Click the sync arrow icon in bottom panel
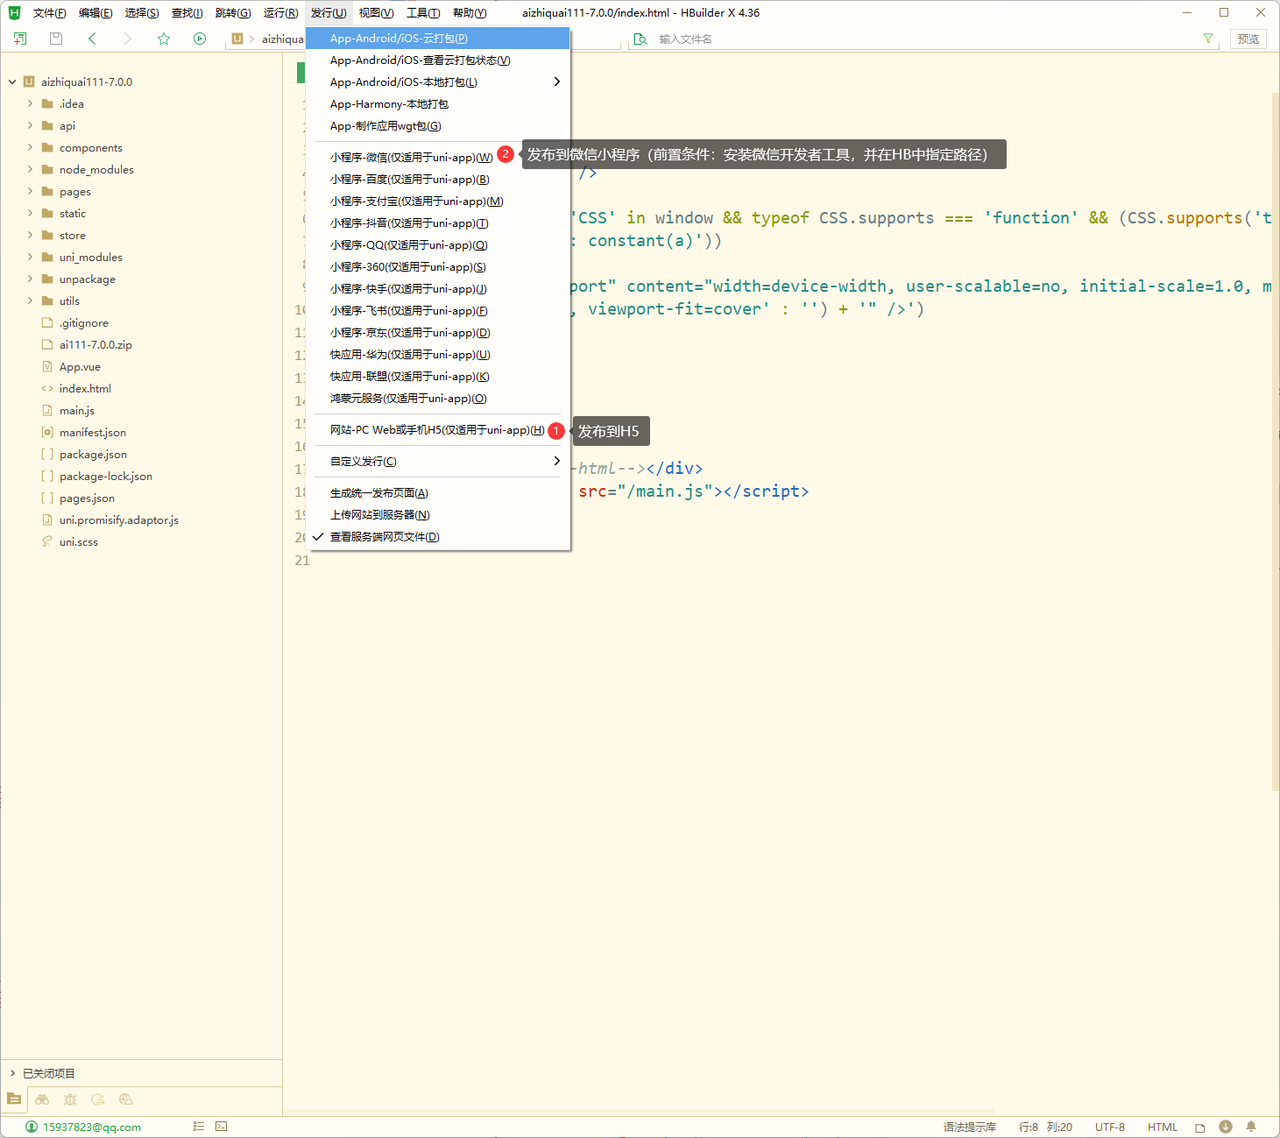 pyautogui.click(x=98, y=1099)
